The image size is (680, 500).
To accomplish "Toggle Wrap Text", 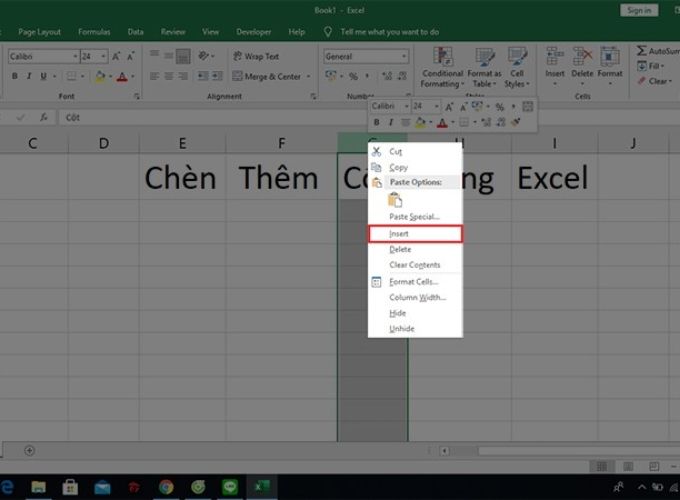I will point(256,56).
